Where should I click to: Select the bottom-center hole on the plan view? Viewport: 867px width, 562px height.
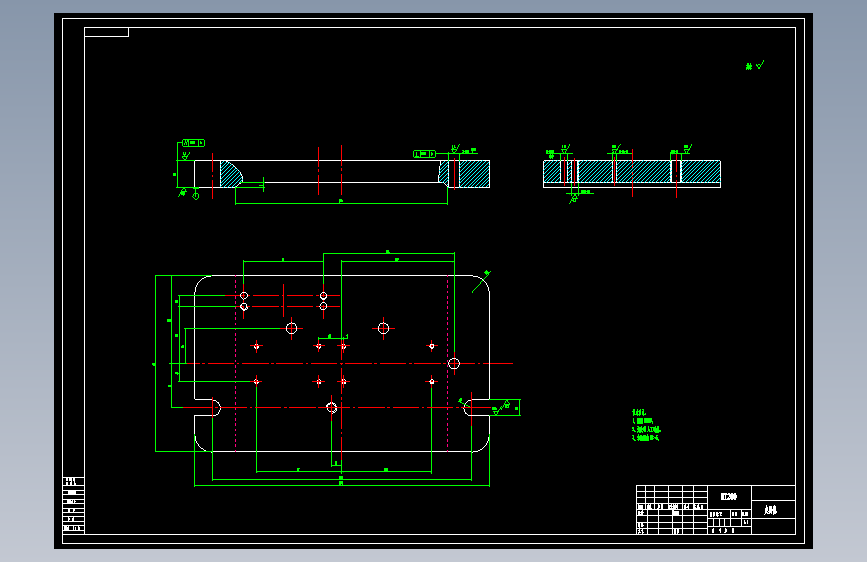point(331,408)
